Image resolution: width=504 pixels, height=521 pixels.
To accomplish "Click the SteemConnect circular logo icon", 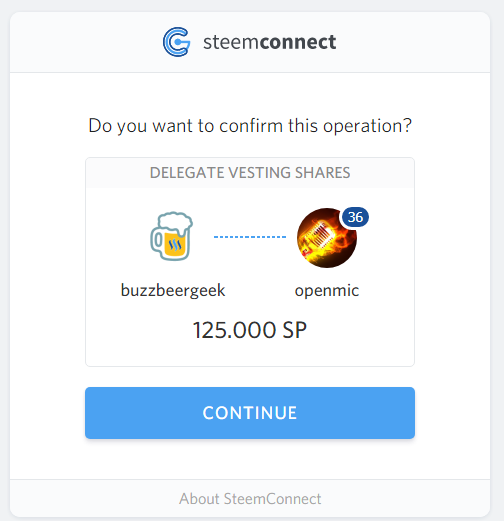I will [x=177, y=42].
